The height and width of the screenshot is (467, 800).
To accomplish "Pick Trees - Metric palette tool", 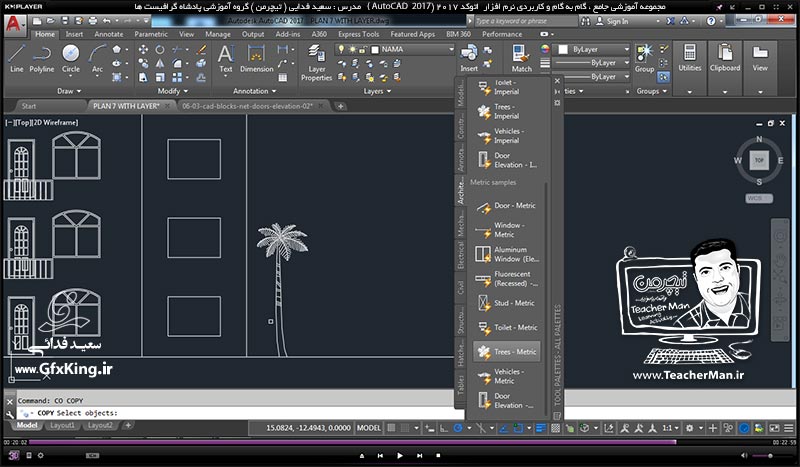I will (506, 352).
